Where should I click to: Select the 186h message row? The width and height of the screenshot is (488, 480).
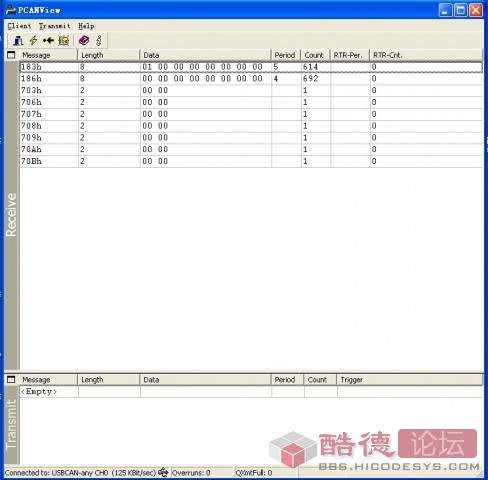pyautogui.click(x=251, y=79)
